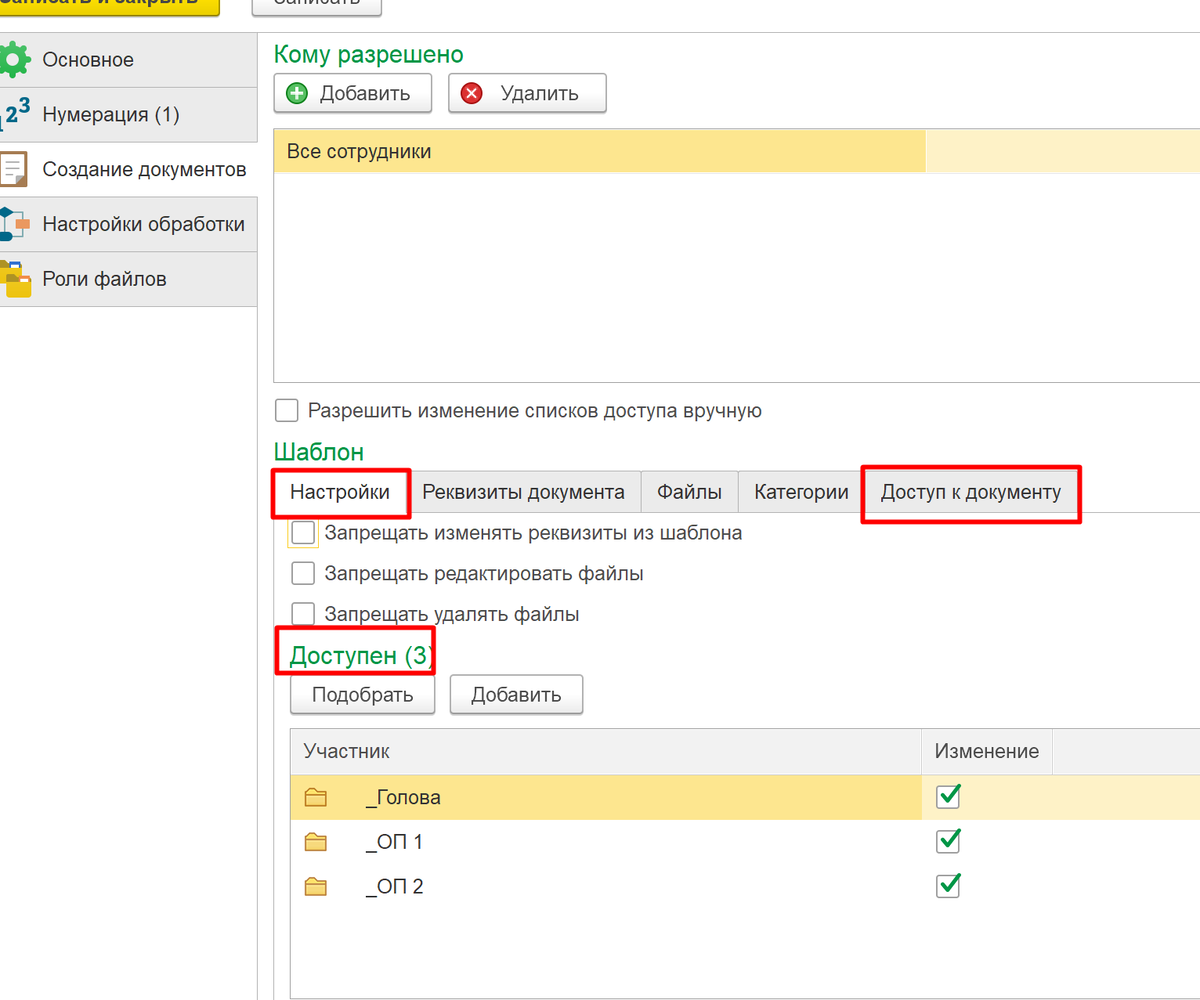Click the folder icon of _ОП 2 row

(316, 886)
